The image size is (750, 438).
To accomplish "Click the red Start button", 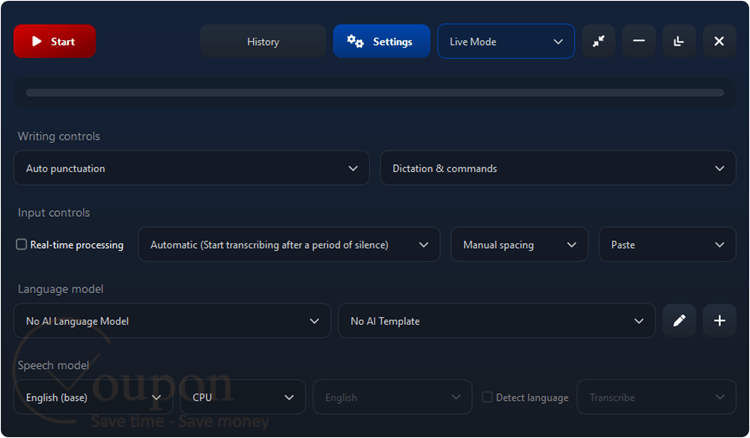I will pyautogui.click(x=55, y=42).
